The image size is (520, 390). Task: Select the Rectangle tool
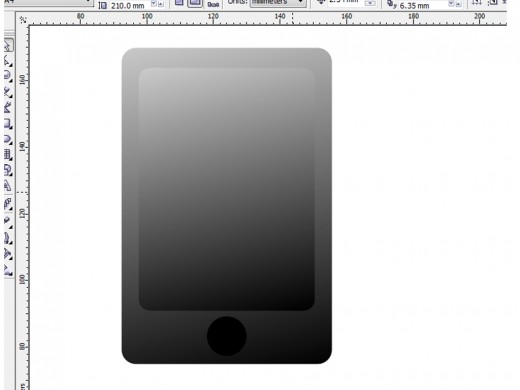point(8,123)
